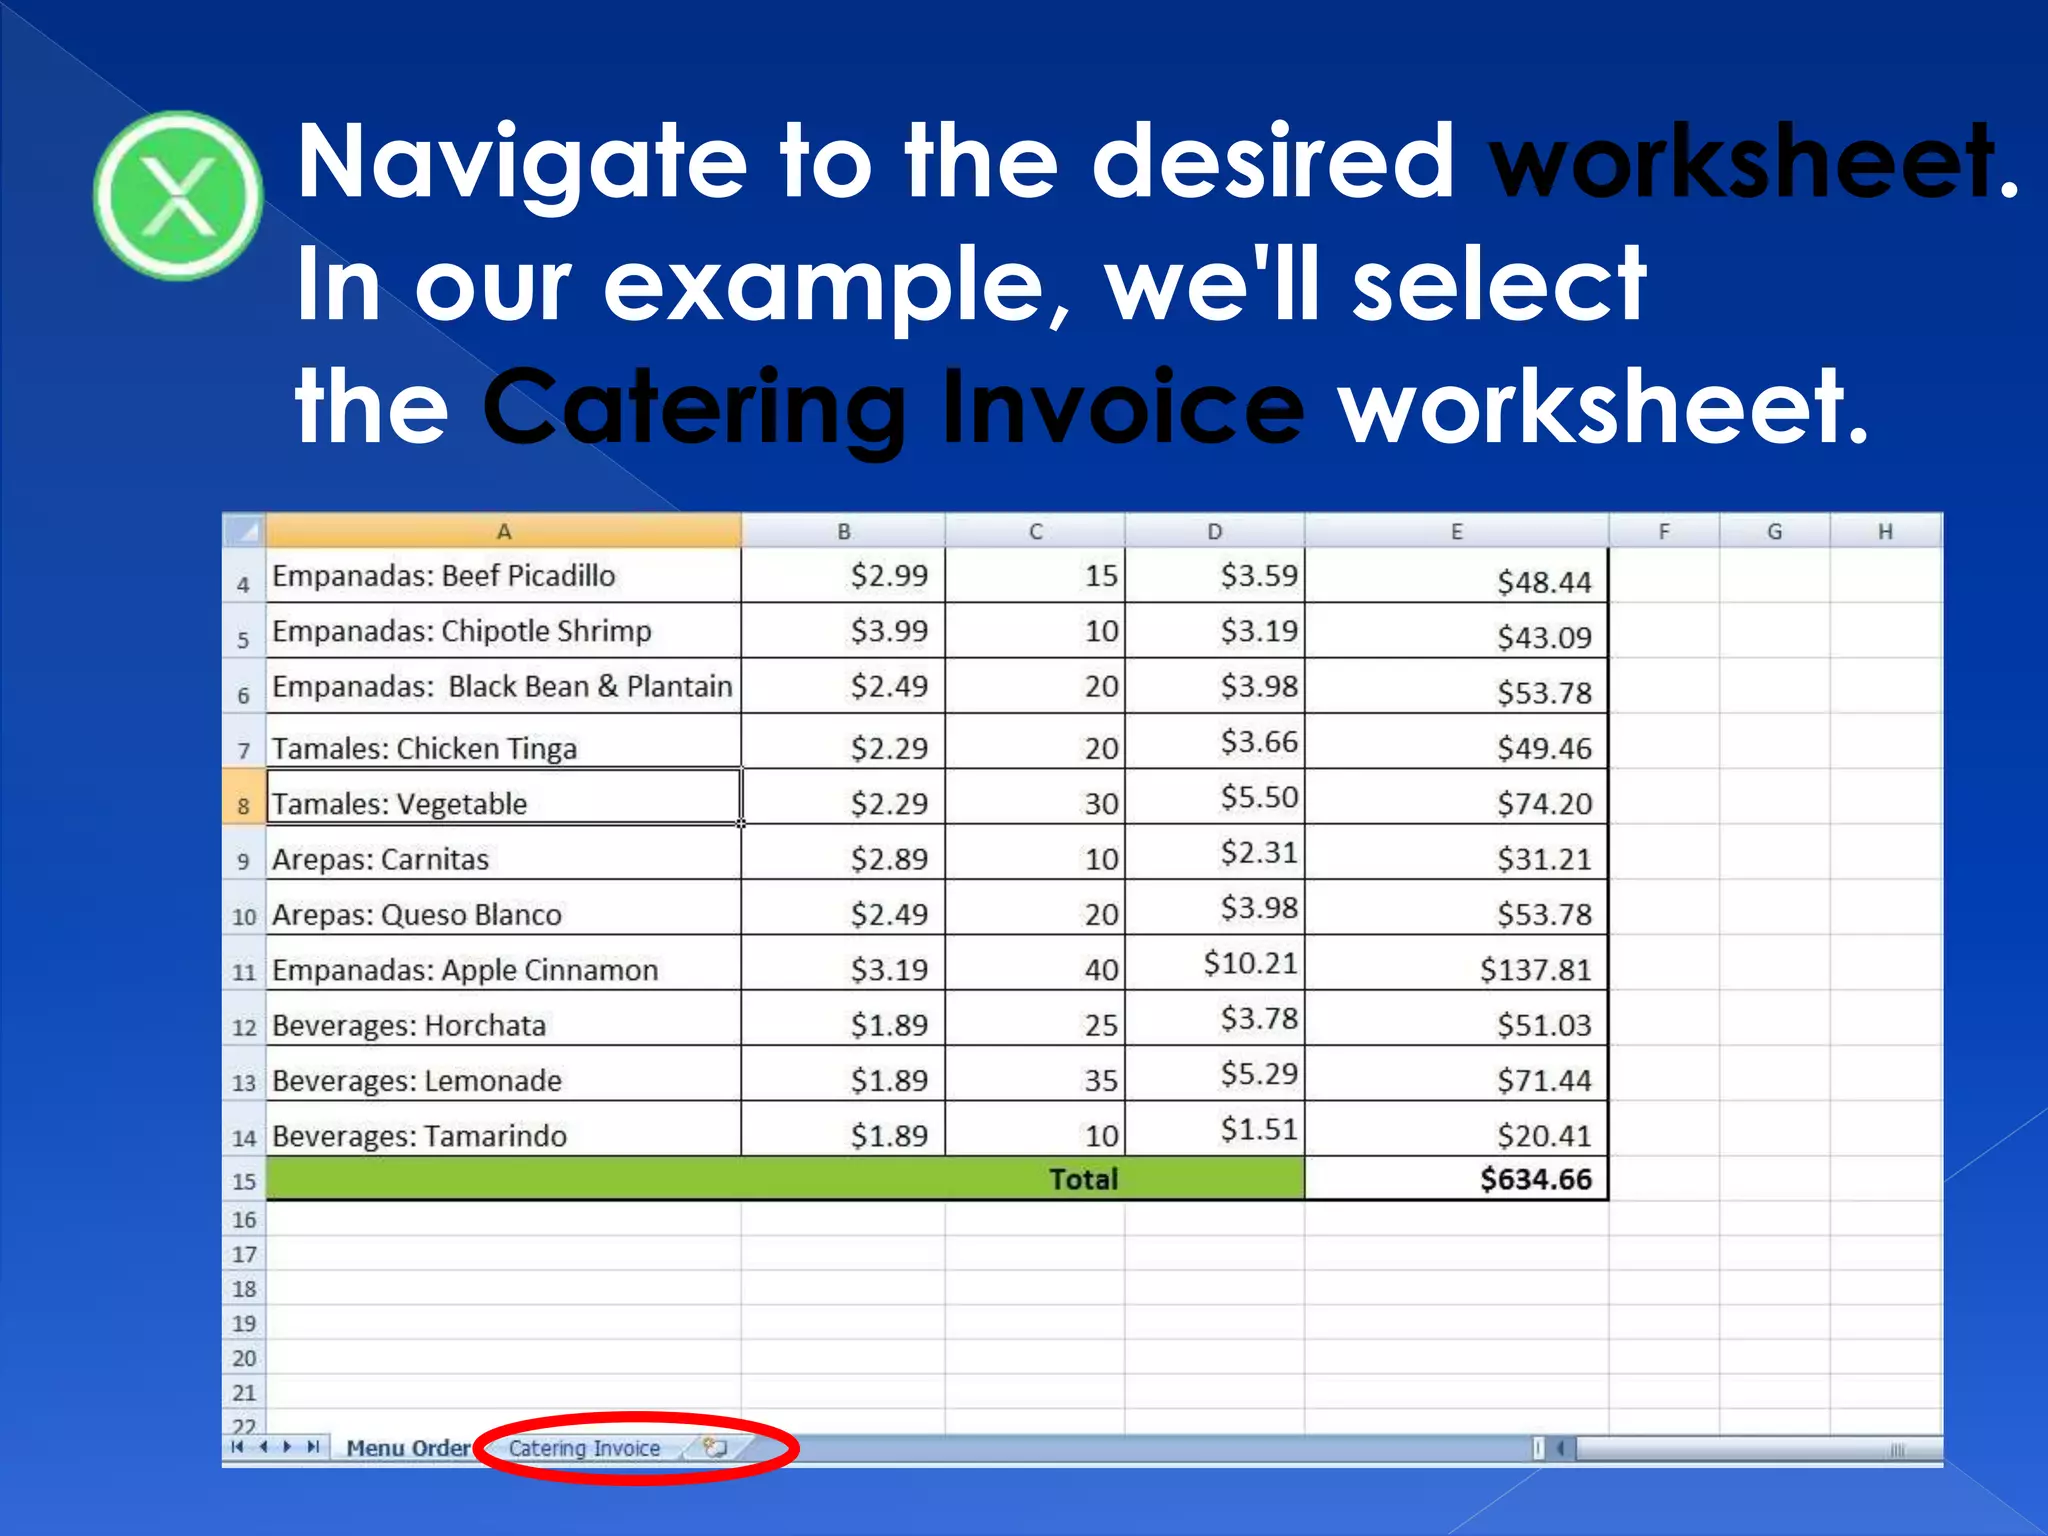This screenshot has width=2048, height=1536.
Task: Click the previous sheet navigation arrow
Action: pyautogui.click(x=263, y=1447)
